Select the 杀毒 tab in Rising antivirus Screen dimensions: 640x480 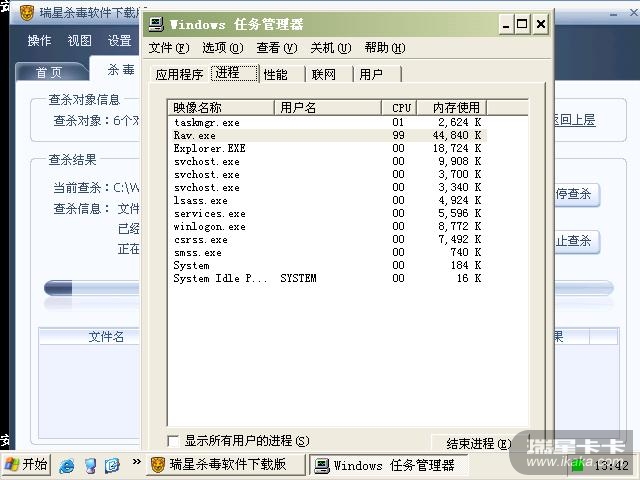click(116, 69)
